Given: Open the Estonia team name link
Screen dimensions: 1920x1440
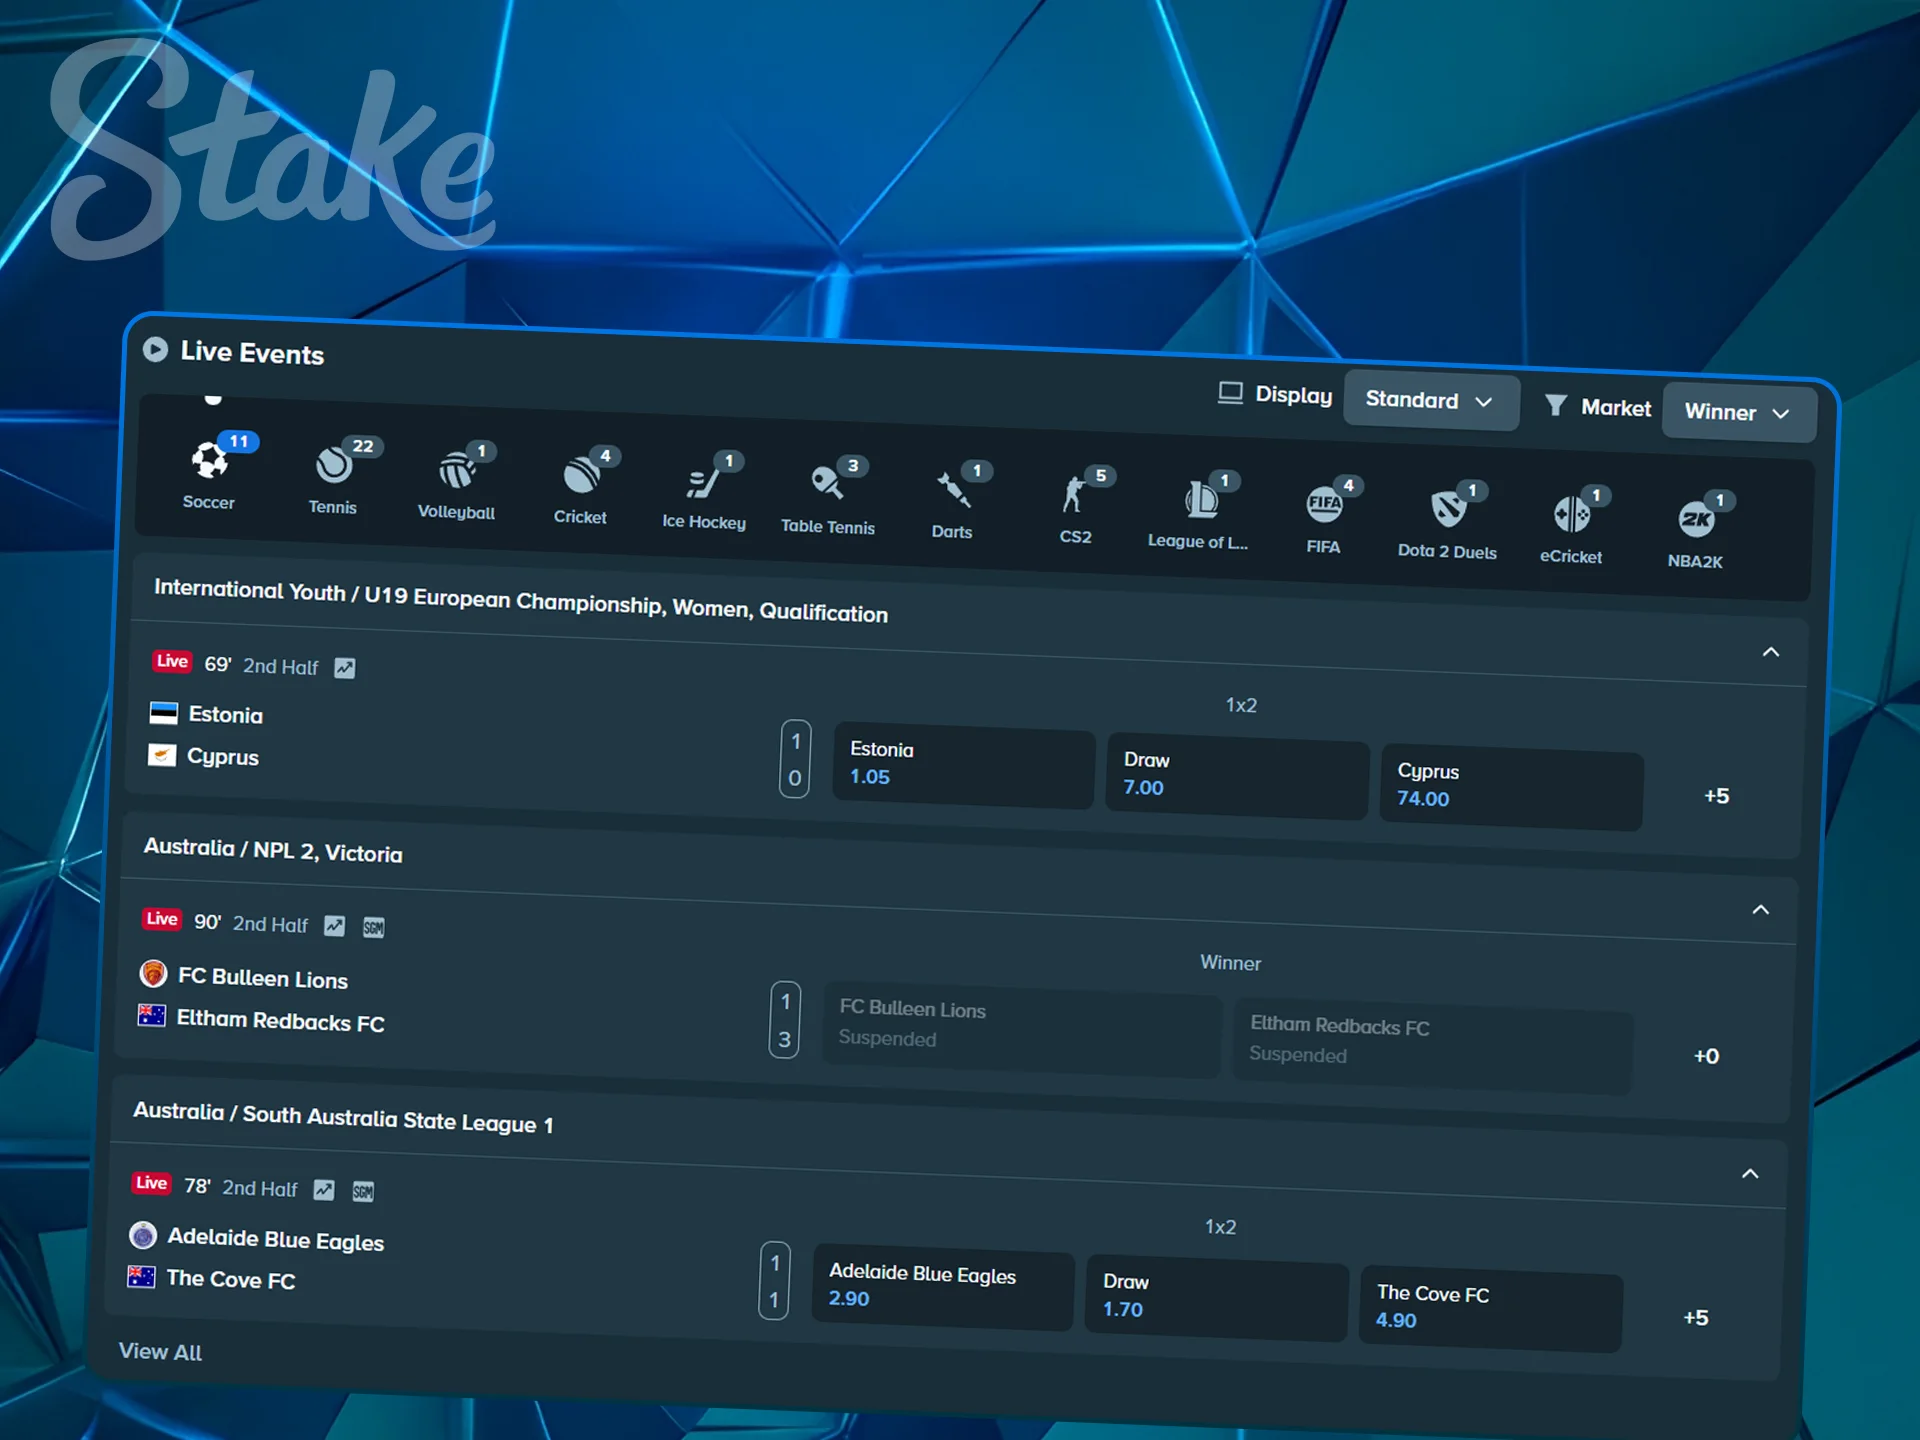Looking at the screenshot, I should coord(226,715).
